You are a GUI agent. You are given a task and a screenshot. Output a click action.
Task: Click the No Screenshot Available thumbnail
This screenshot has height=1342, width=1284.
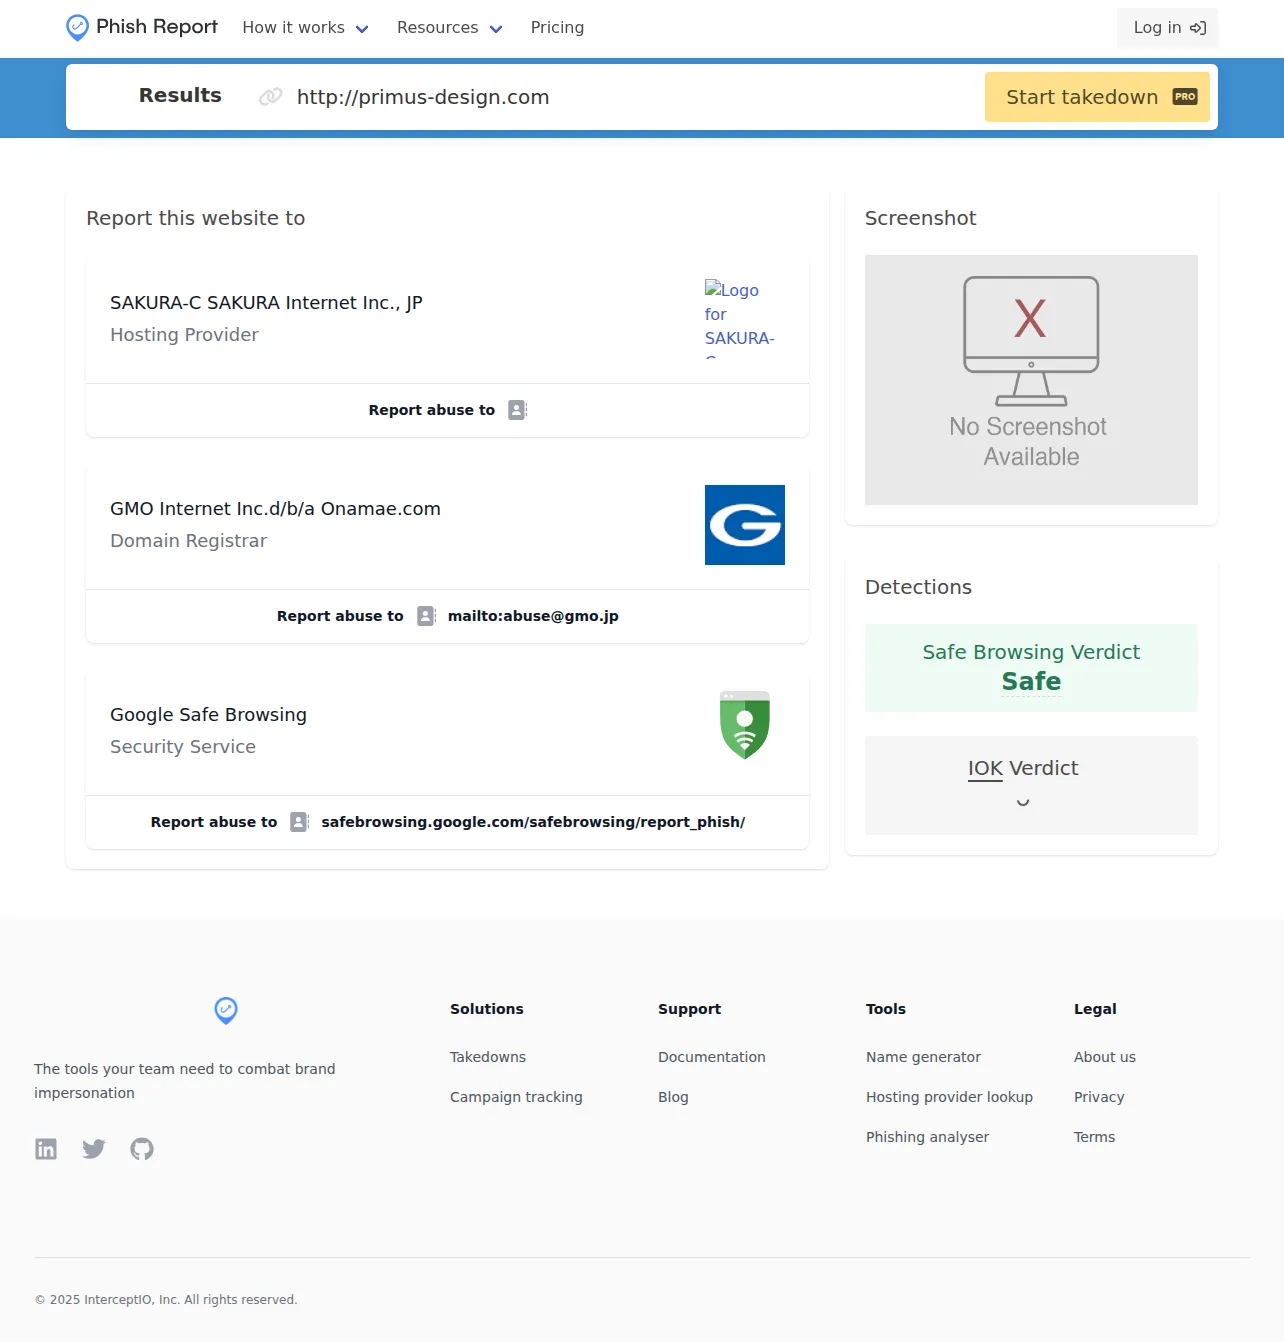click(x=1031, y=380)
